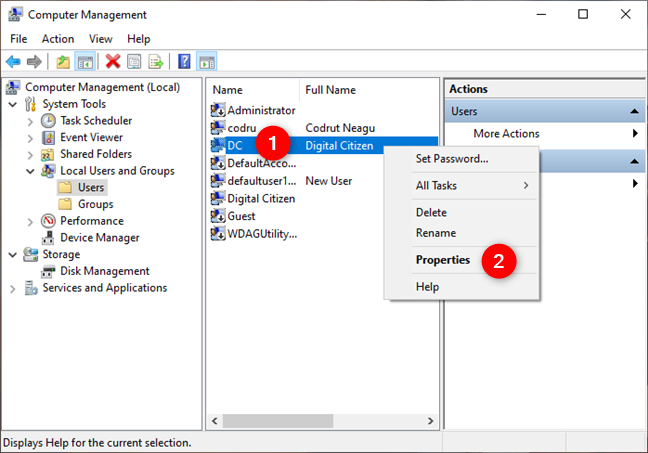This screenshot has width=648, height=453.
Task: Open the Action menu
Action: 58,39
